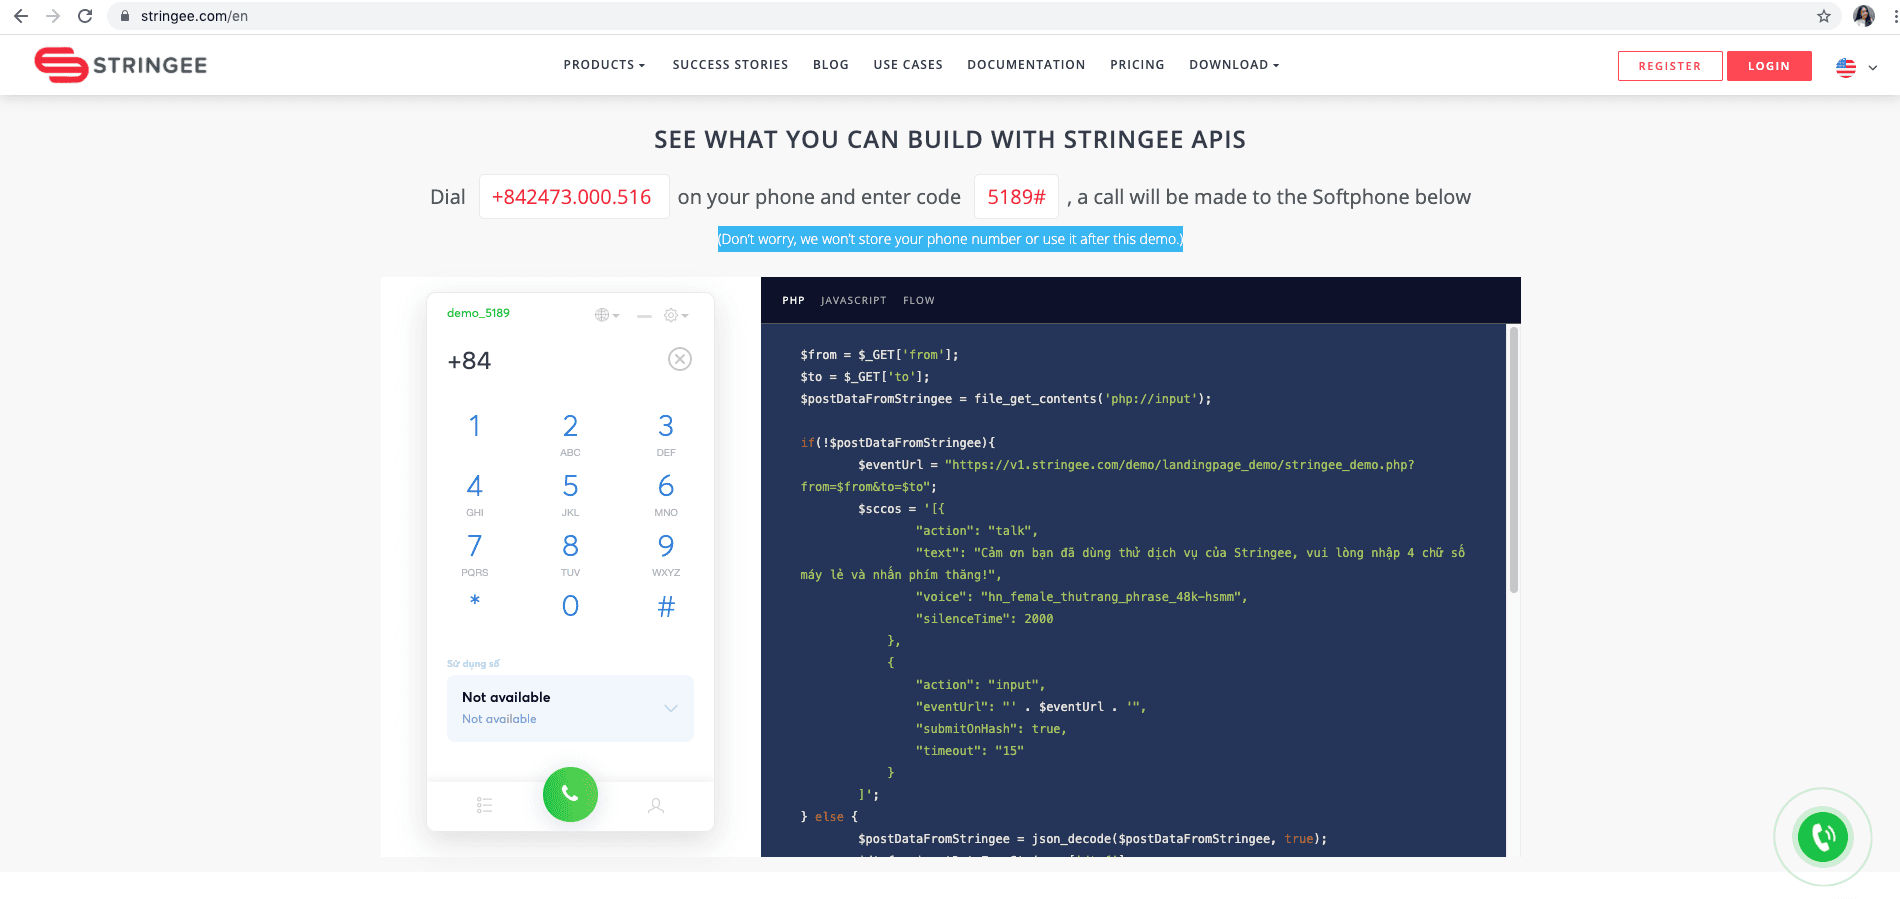Click the demo_5189 account label
The image size is (1900, 899).
point(478,313)
